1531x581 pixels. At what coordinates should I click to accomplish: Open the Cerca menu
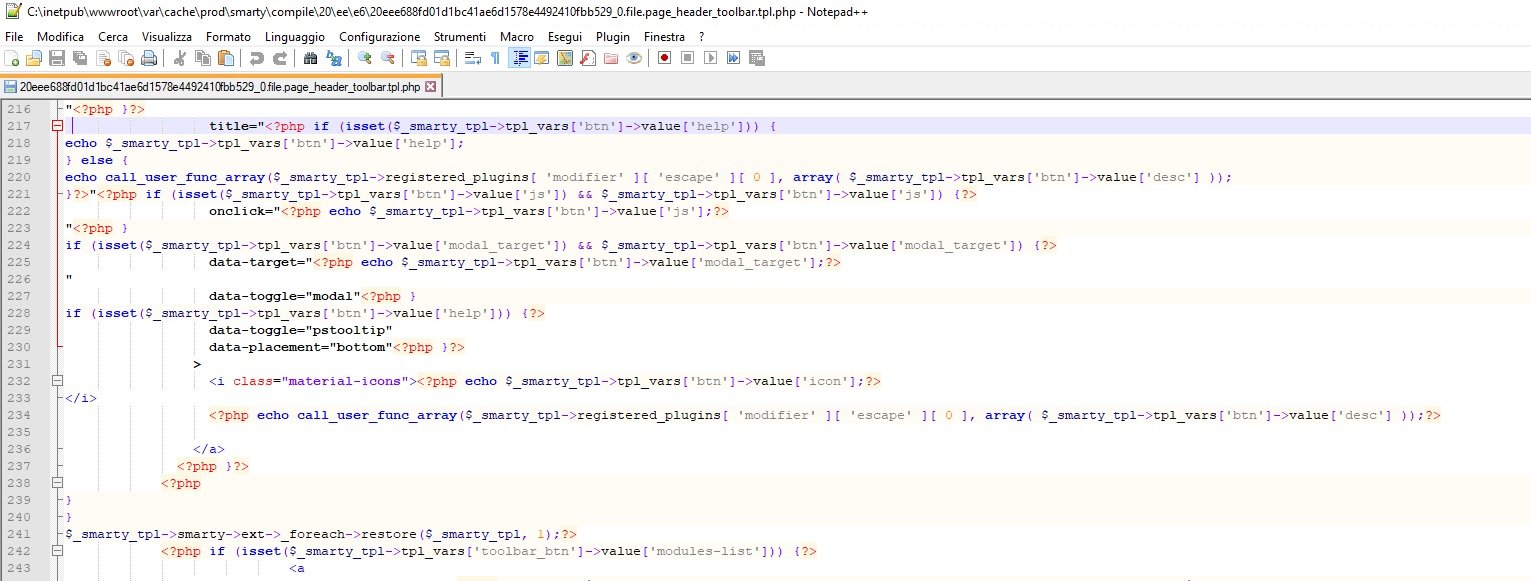coord(113,37)
